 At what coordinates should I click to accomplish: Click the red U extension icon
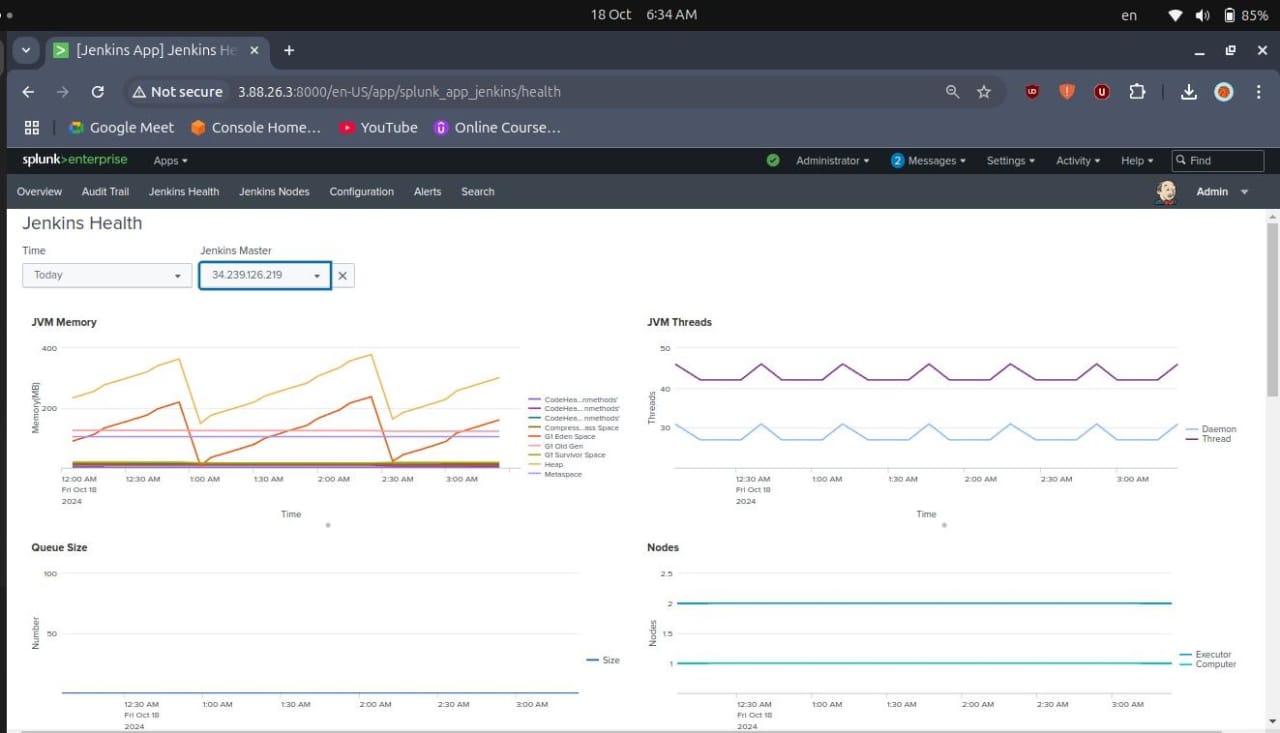1102,92
